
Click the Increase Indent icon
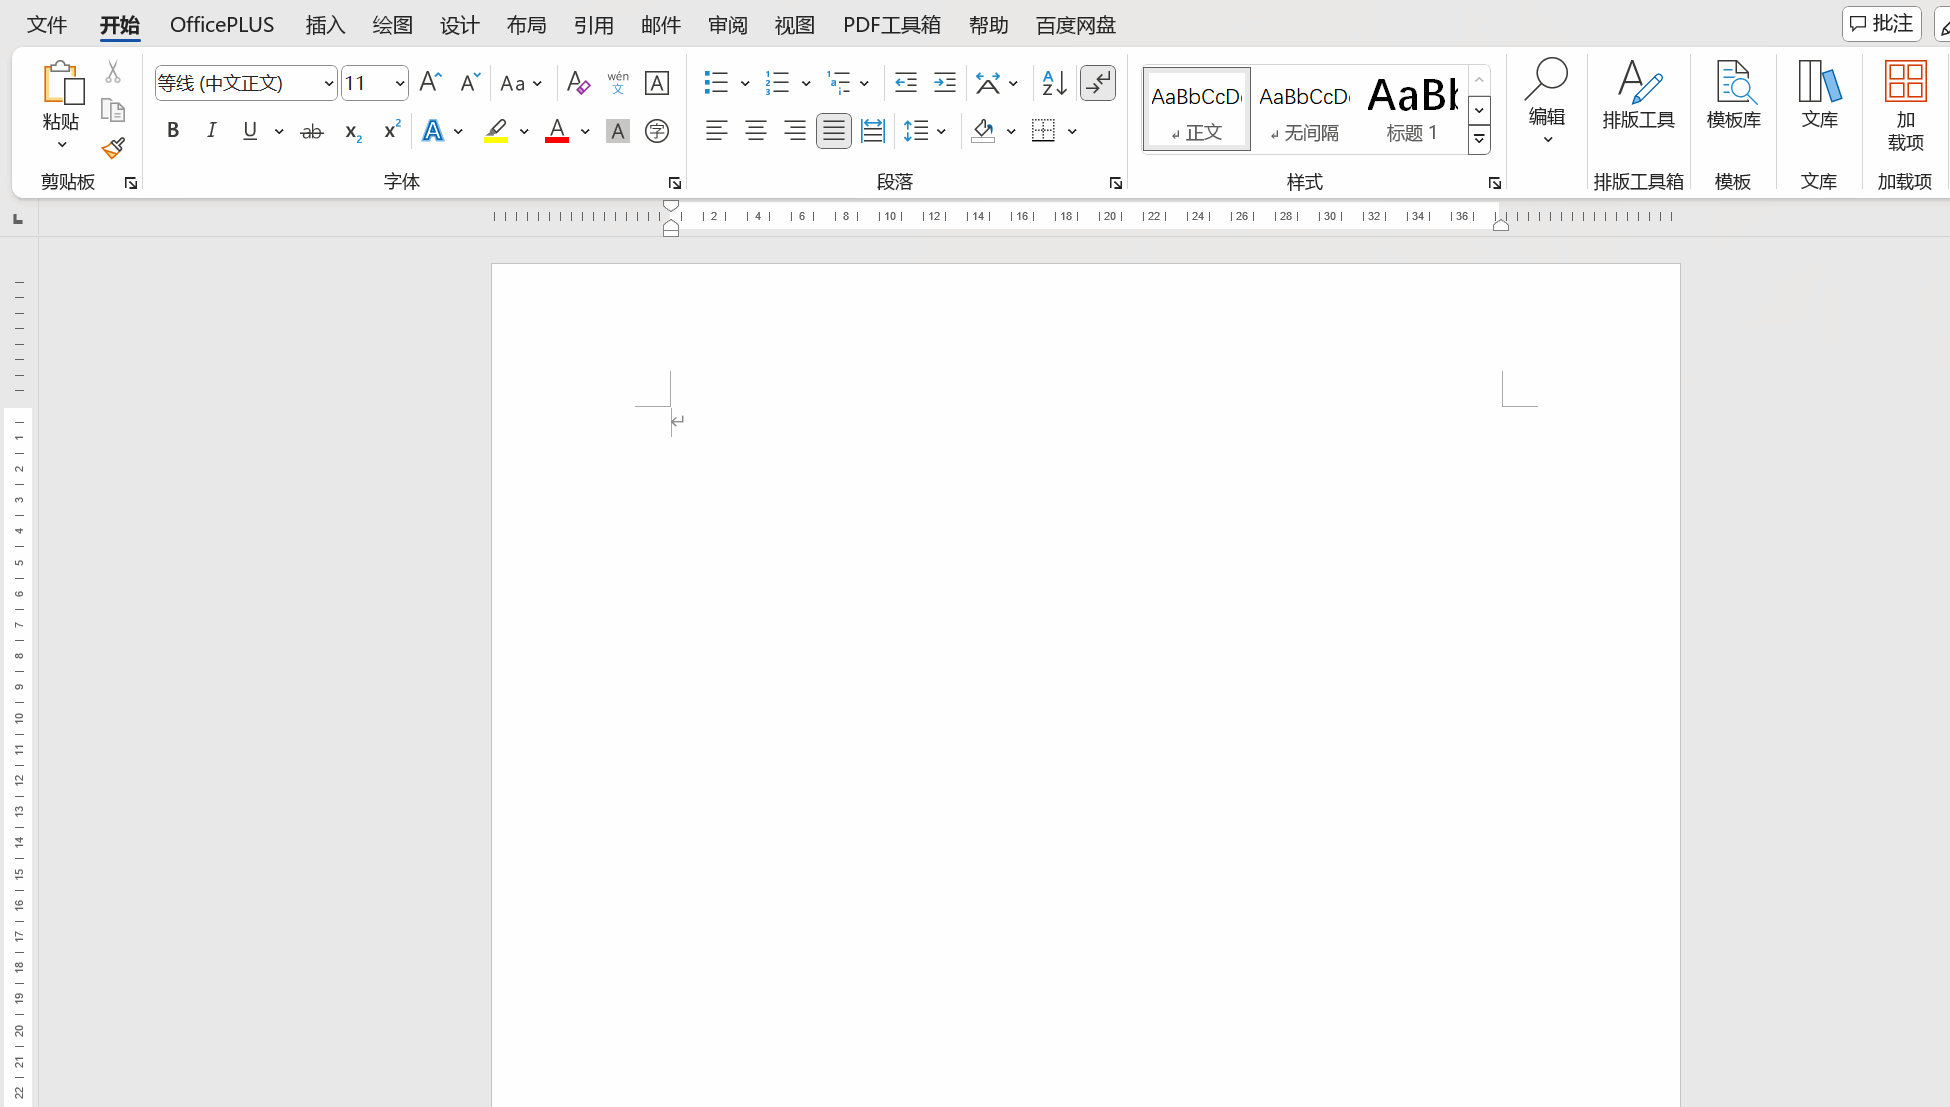point(944,83)
